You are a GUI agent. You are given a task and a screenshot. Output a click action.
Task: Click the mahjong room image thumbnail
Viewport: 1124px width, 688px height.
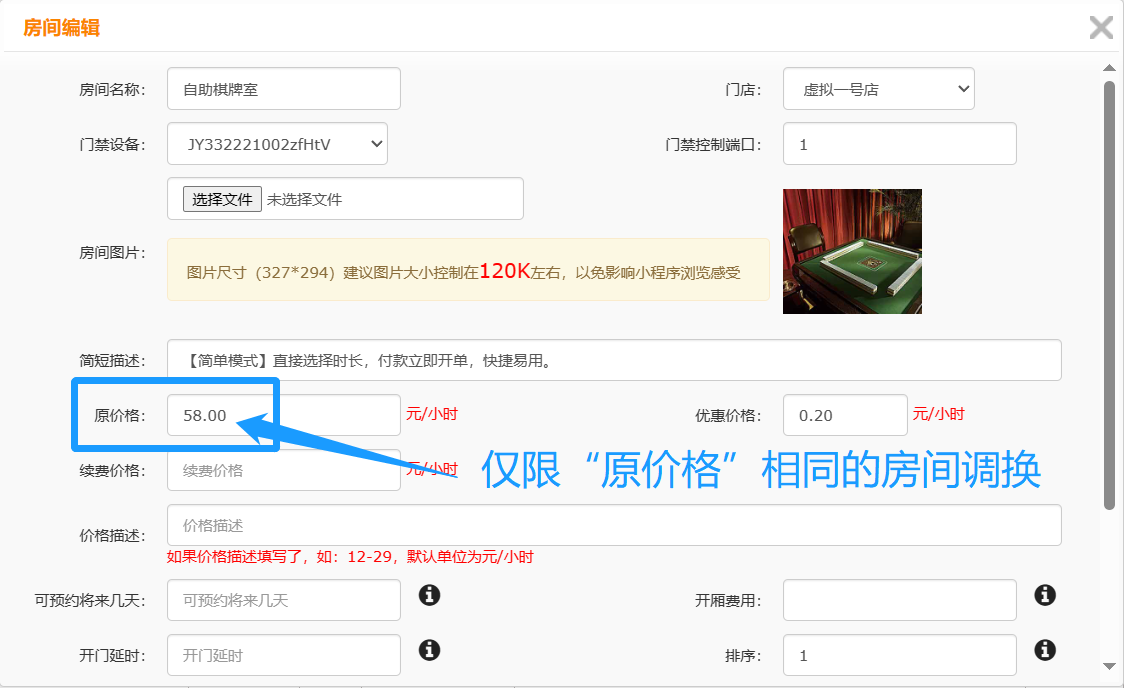pyautogui.click(x=852, y=252)
